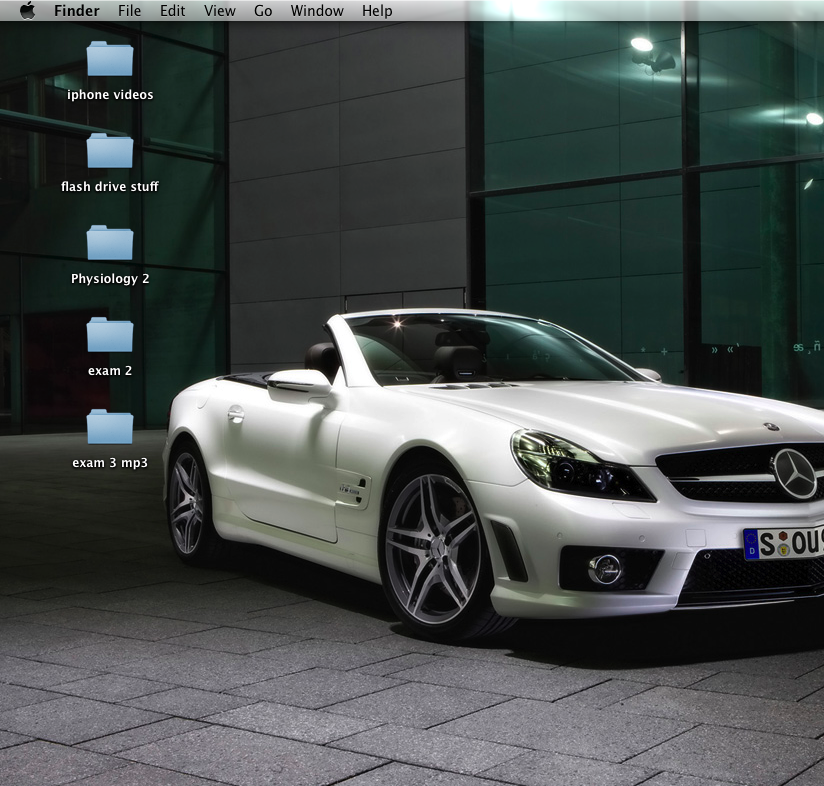824x786 pixels.
Task: Click the "exam 3 mp3" folder name label
Action: [110, 463]
